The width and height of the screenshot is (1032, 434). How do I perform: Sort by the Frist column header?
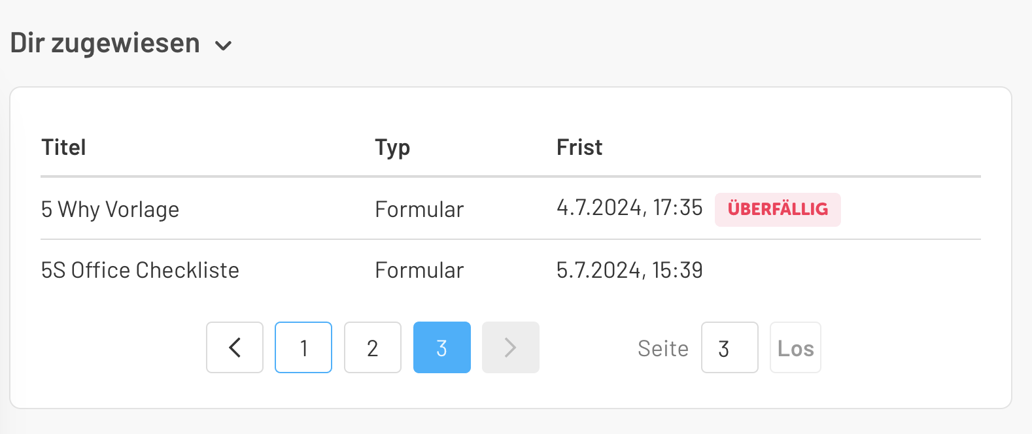[579, 147]
